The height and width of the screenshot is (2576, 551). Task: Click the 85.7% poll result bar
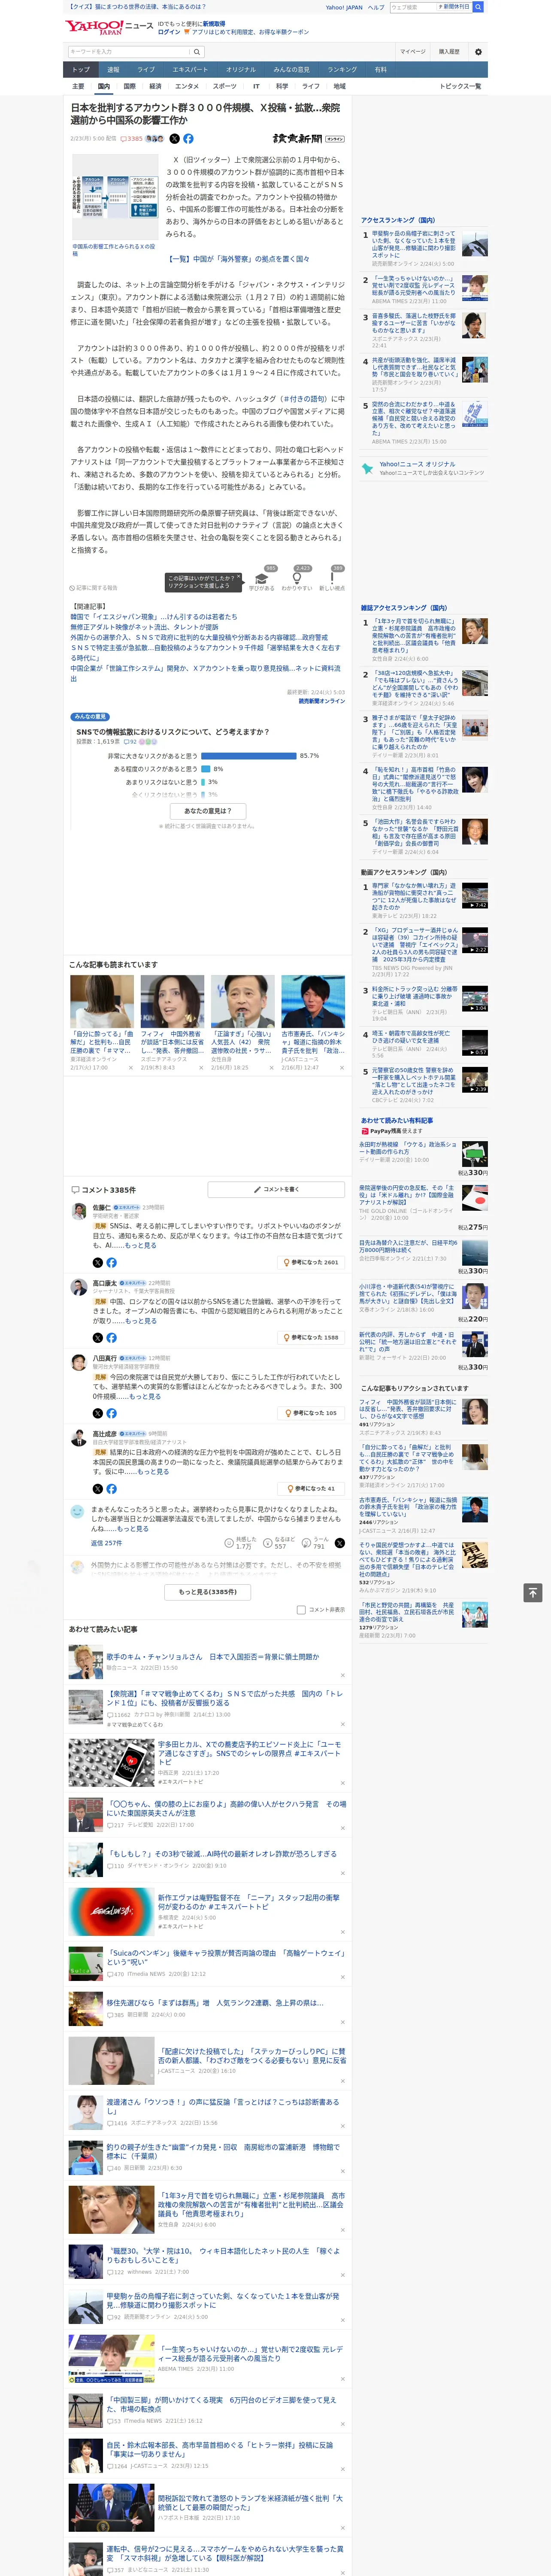click(x=248, y=756)
